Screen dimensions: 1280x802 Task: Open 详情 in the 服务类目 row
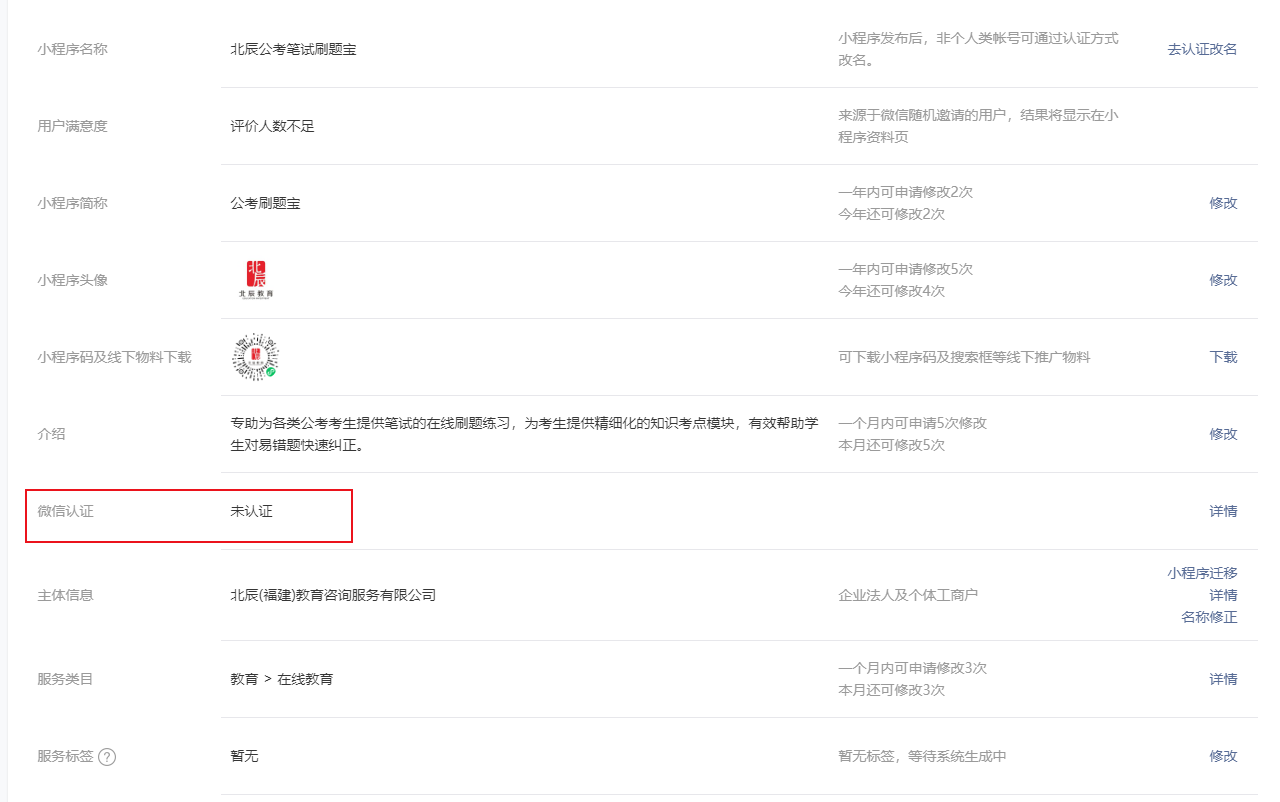point(1223,679)
